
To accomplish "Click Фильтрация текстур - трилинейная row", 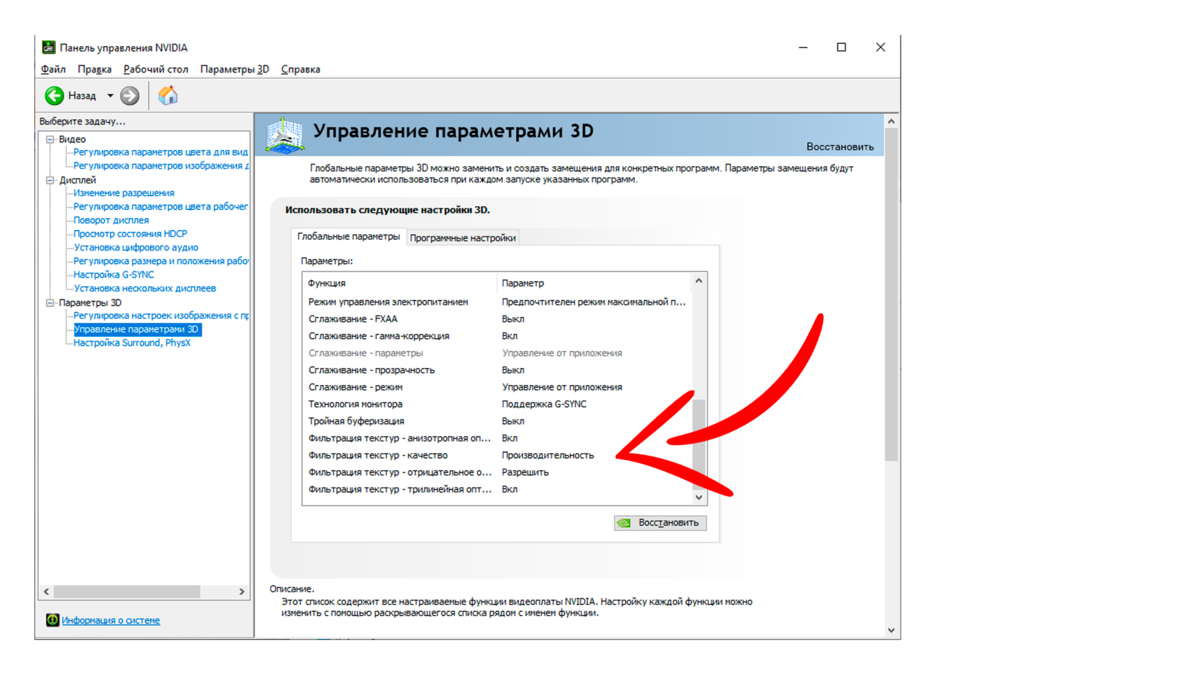I will (497, 489).
